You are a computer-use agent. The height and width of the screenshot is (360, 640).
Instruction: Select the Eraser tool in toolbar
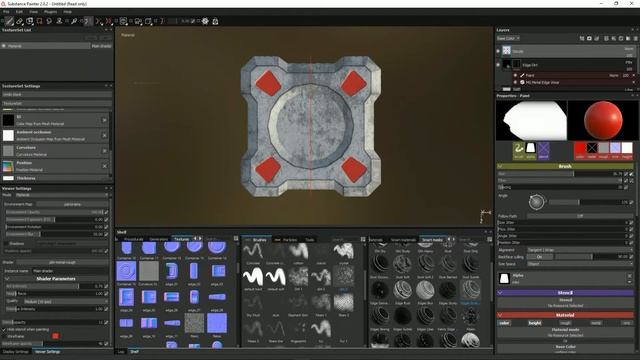tap(19, 21)
